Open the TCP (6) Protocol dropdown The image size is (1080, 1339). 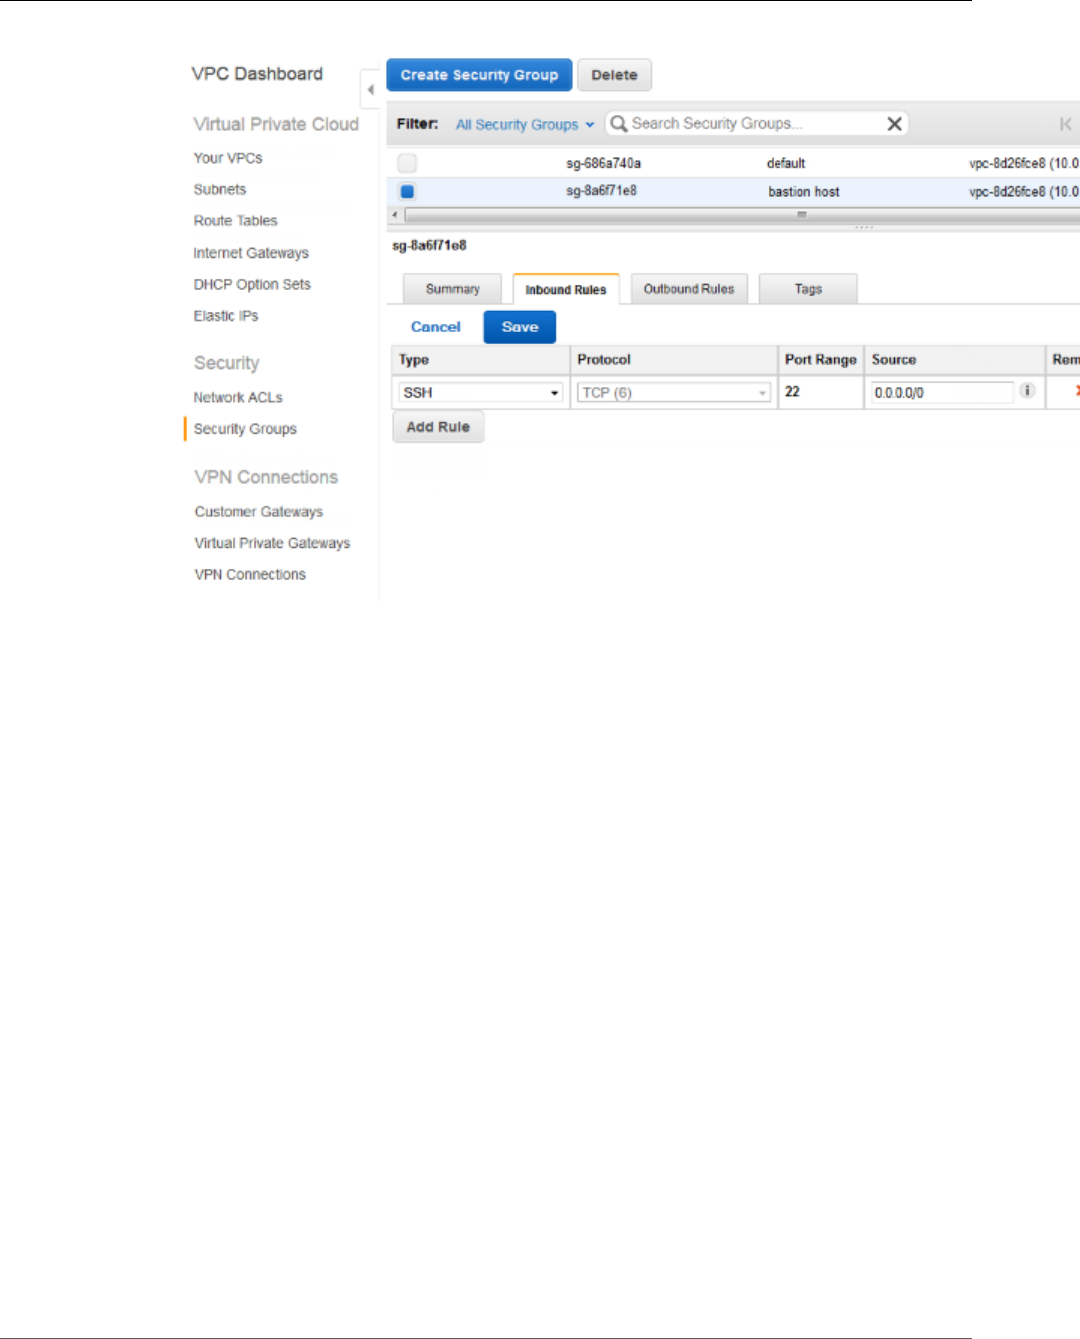674,393
